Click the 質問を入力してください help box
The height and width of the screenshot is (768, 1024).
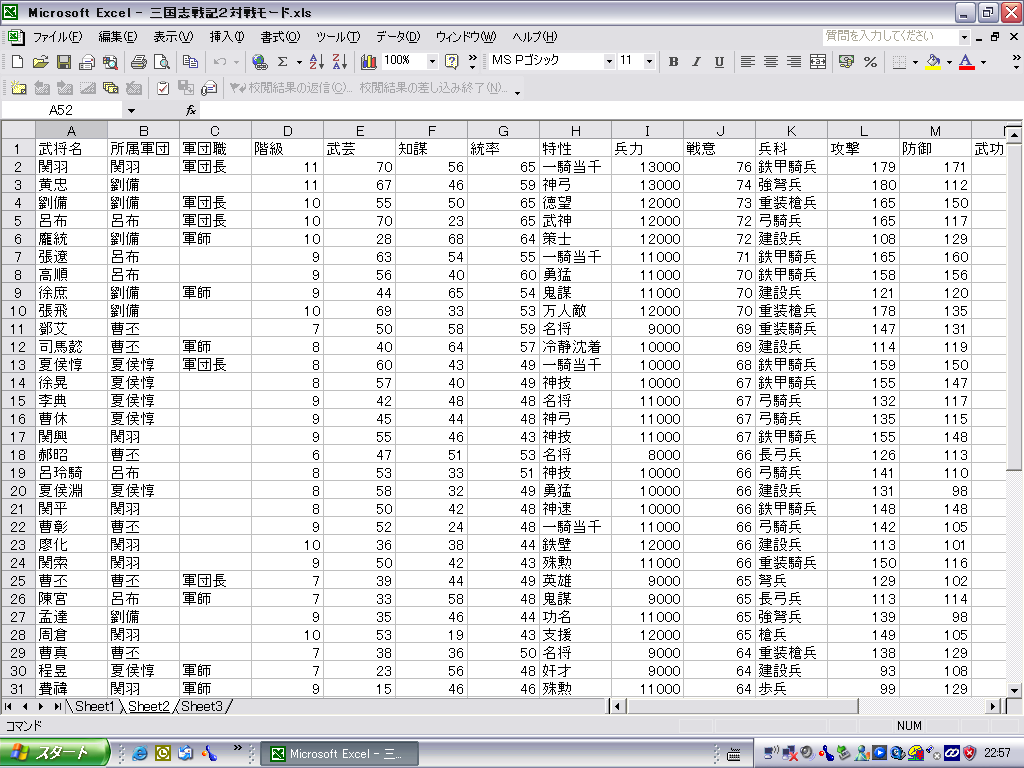point(889,37)
